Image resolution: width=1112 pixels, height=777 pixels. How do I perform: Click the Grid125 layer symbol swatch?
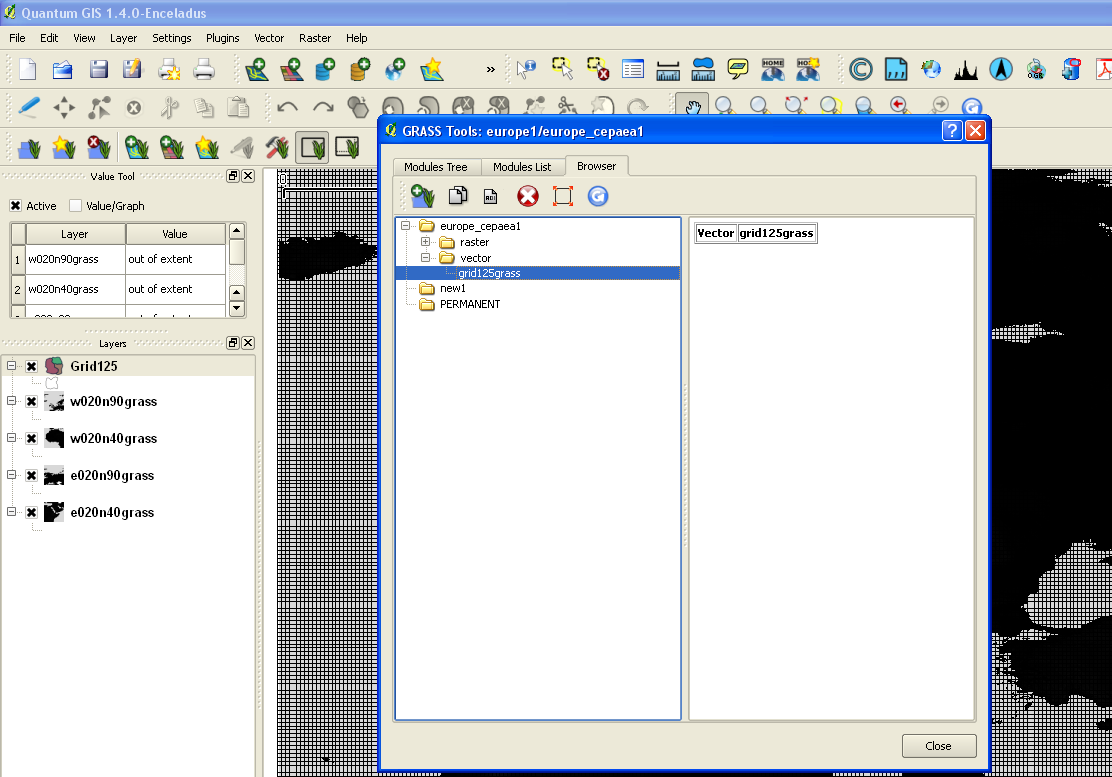(x=54, y=366)
